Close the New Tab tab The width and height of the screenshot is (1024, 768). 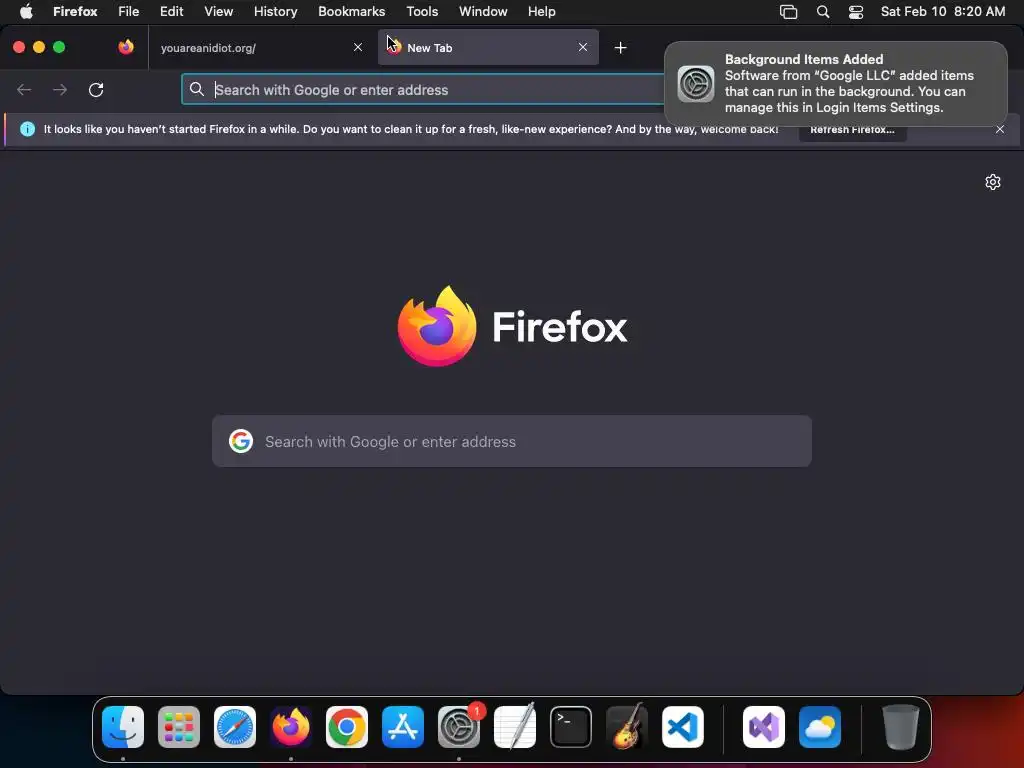coord(583,47)
